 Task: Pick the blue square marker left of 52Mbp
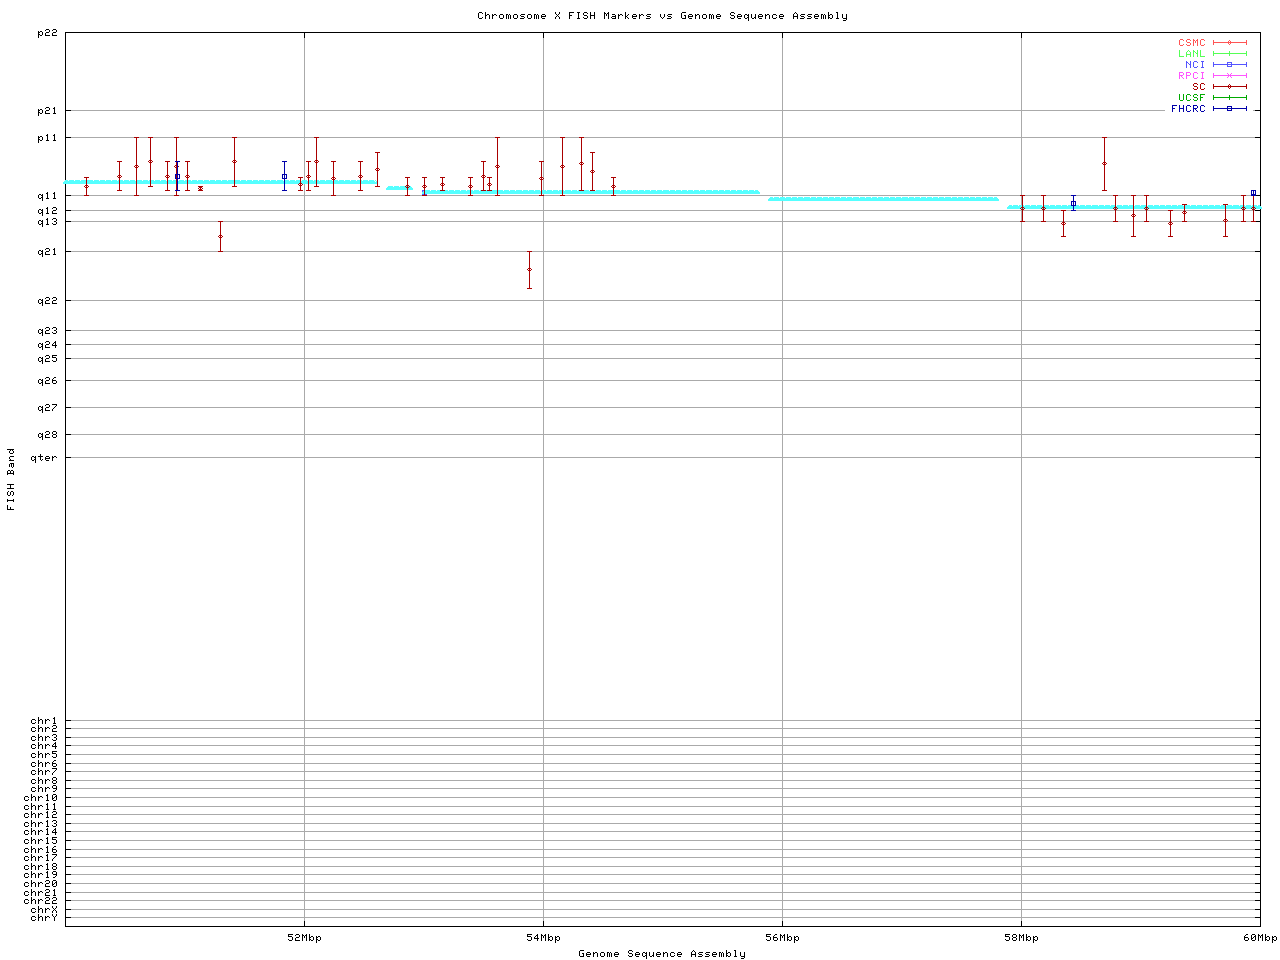284,176
